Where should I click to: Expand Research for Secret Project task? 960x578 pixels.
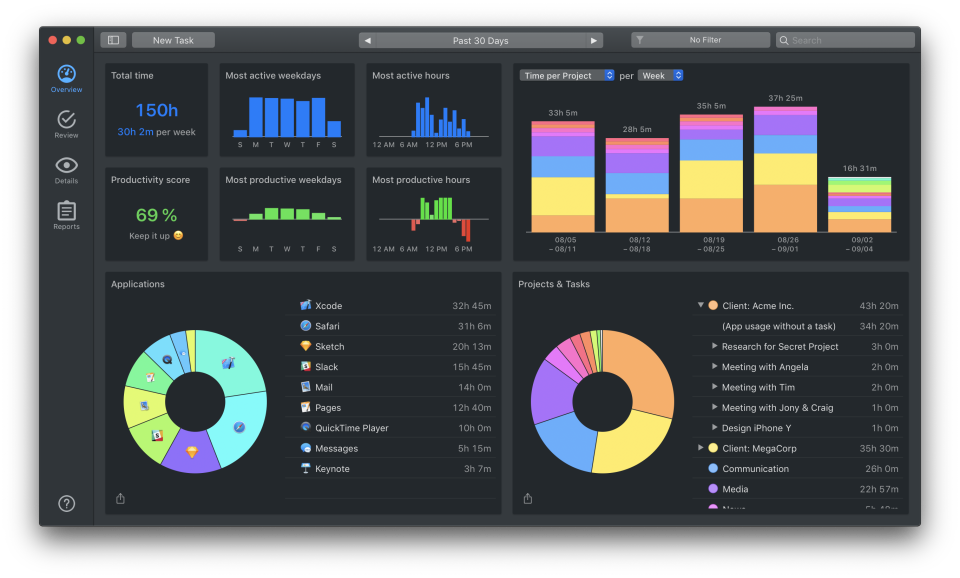[x=714, y=346]
